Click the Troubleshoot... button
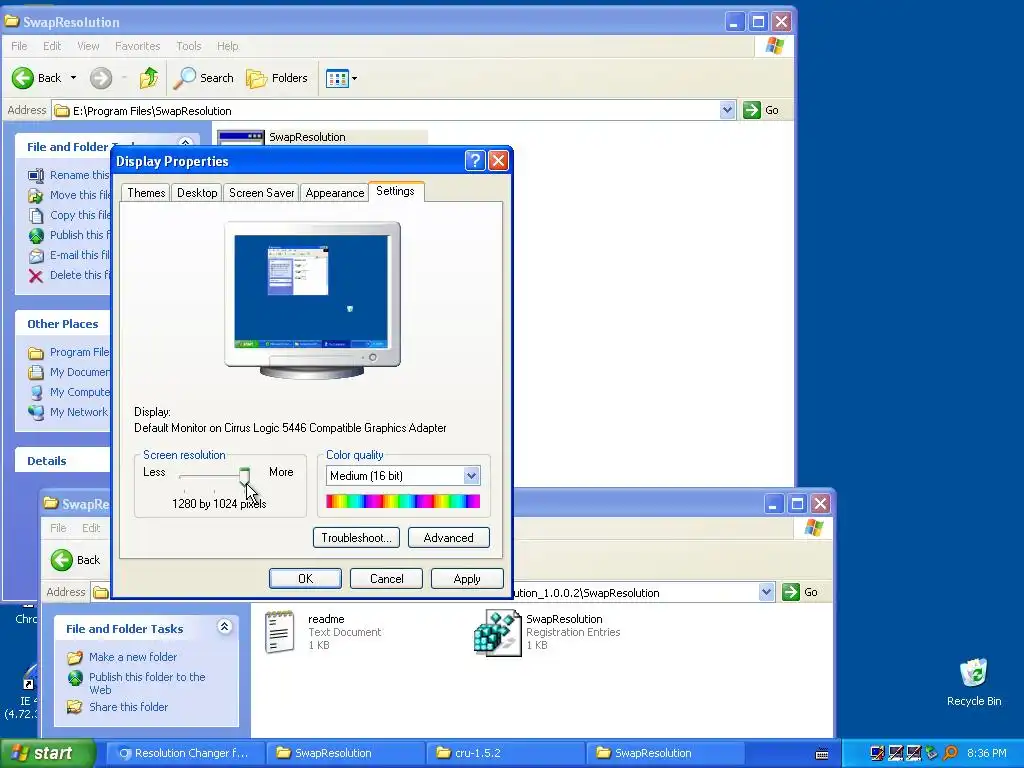Image resolution: width=1024 pixels, height=768 pixels. click(x=357, y=538)
